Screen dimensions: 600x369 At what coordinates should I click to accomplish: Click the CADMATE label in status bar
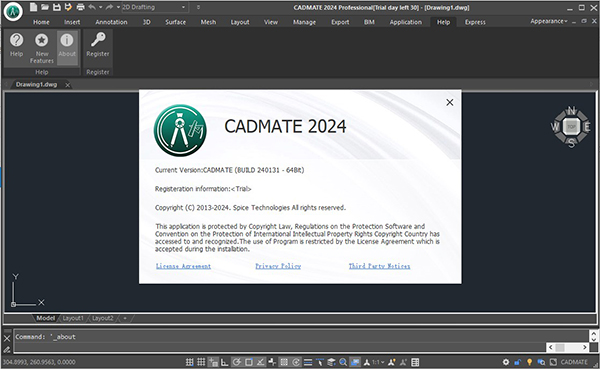(574, 362)
